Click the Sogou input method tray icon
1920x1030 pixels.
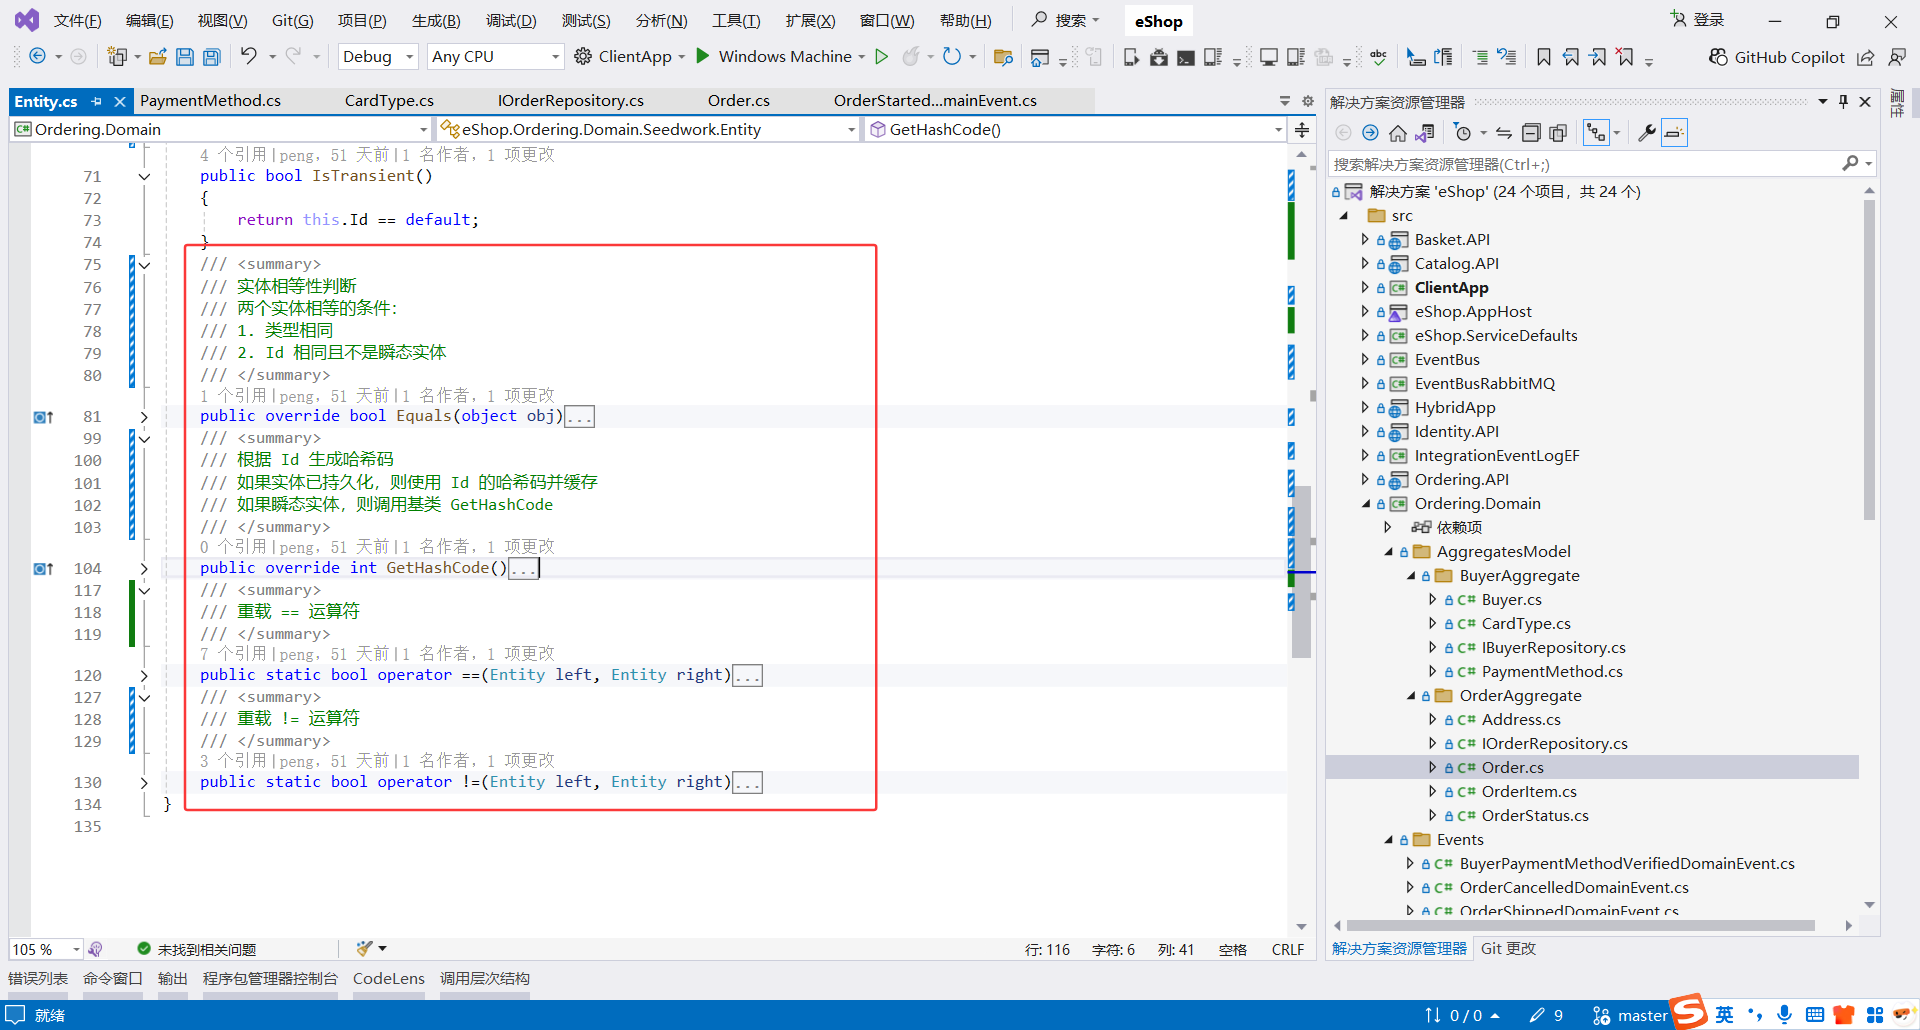(x=1689, y=1012)
